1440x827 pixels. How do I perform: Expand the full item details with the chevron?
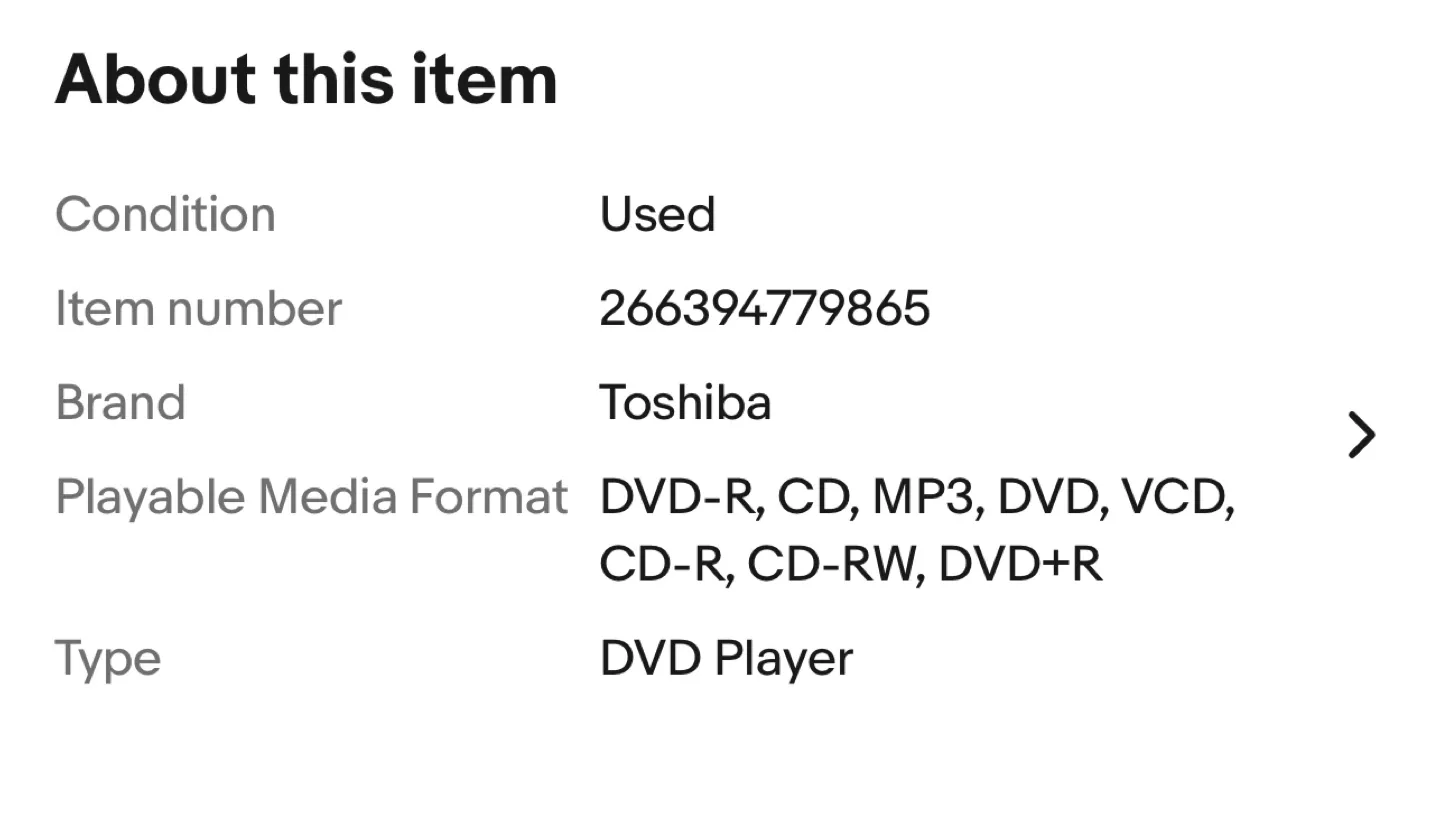tap(1362, 434)
